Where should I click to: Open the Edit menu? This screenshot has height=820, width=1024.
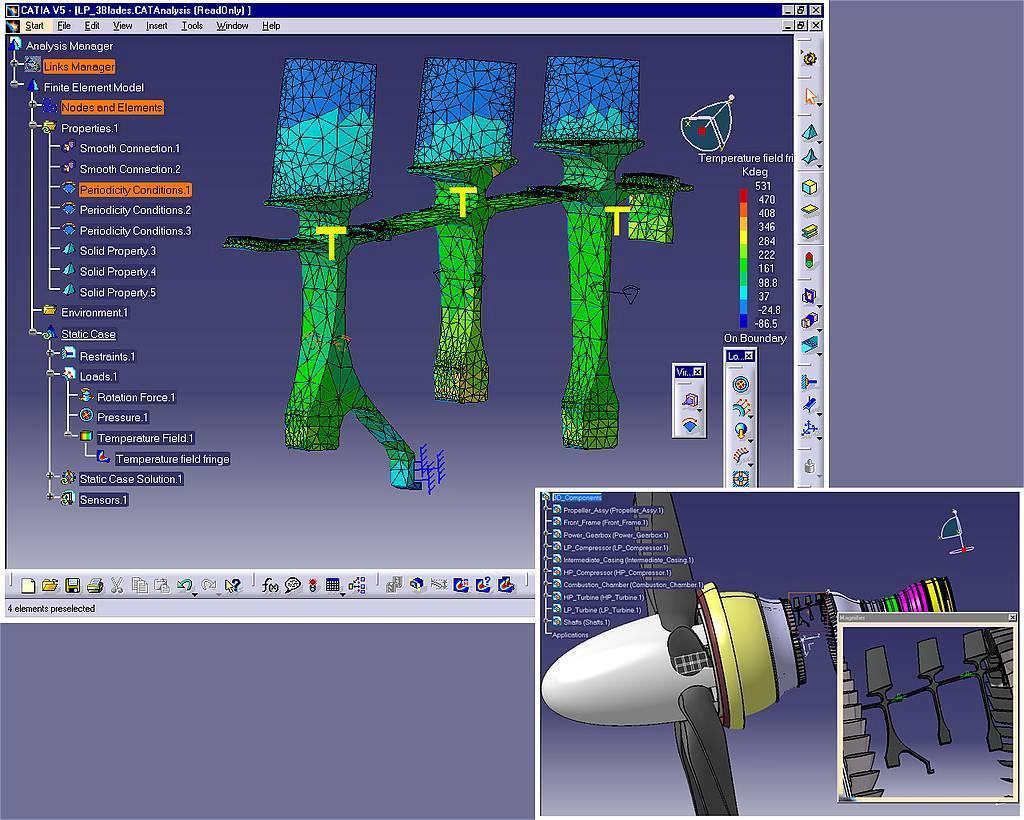click(x=92, y=25)
